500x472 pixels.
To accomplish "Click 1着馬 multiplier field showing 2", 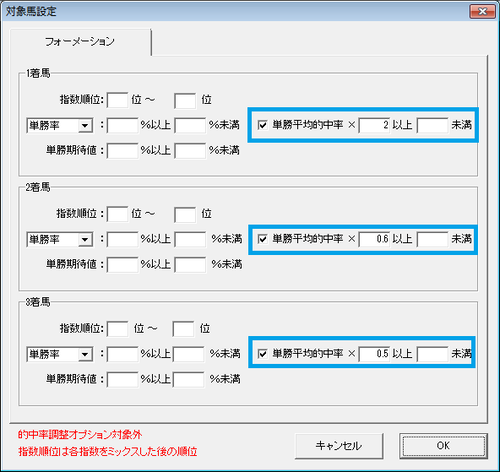I will pyautogui.click(x=374, y=125).
